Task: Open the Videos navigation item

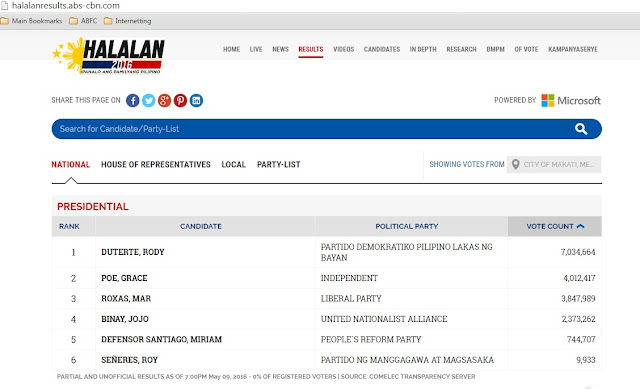Action: [344, 49]
